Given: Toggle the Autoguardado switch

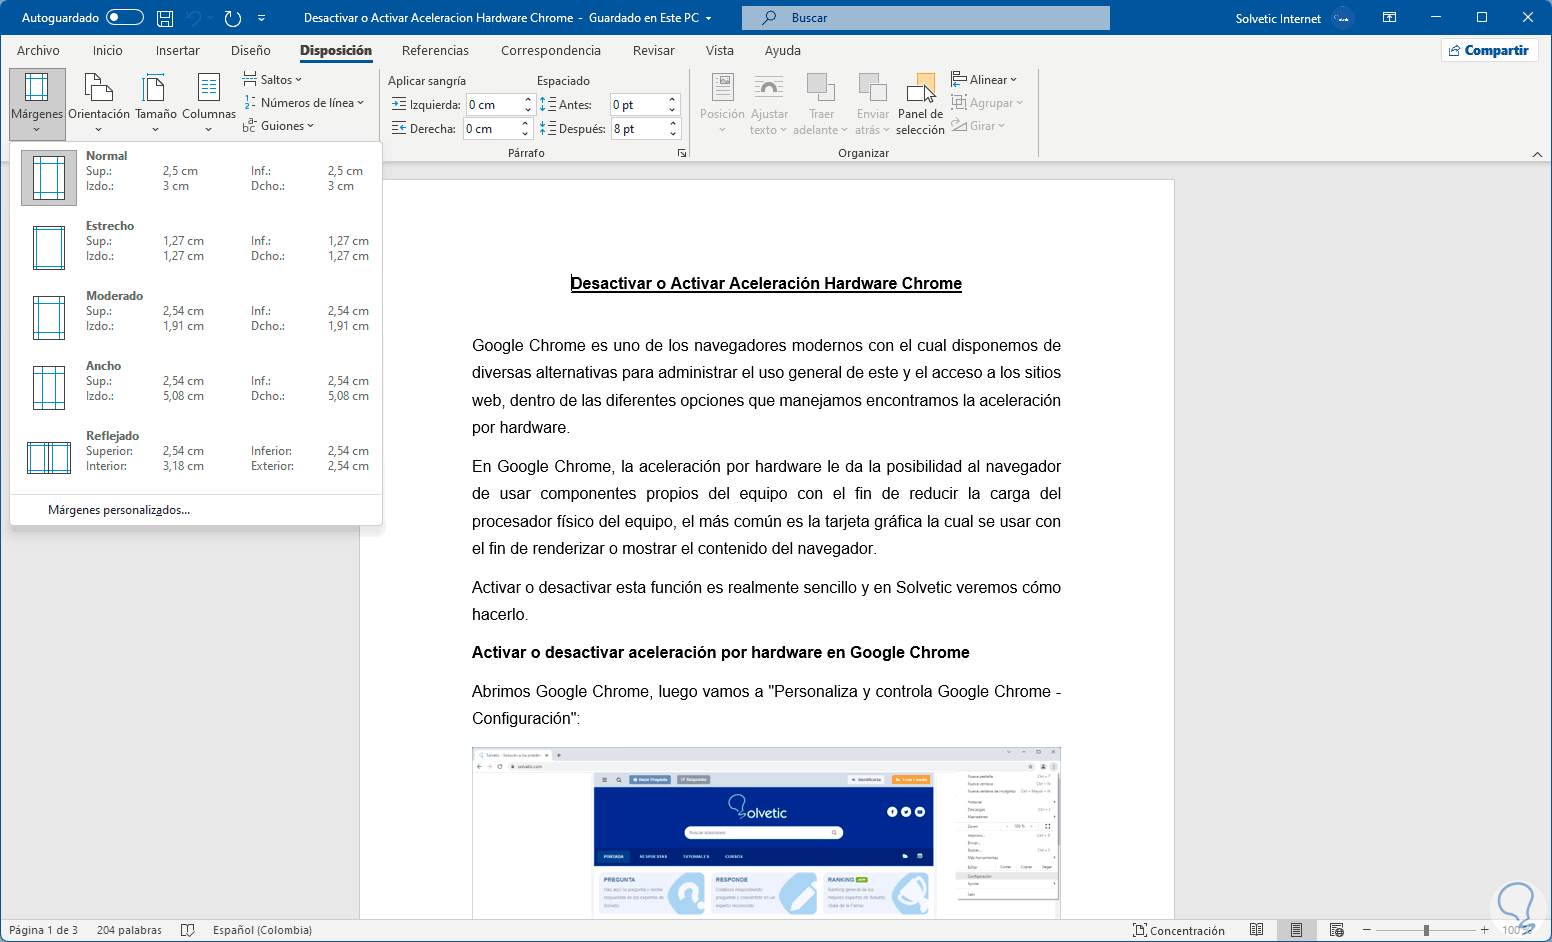Looking at the screenshot, I should (x=125, y=18).
